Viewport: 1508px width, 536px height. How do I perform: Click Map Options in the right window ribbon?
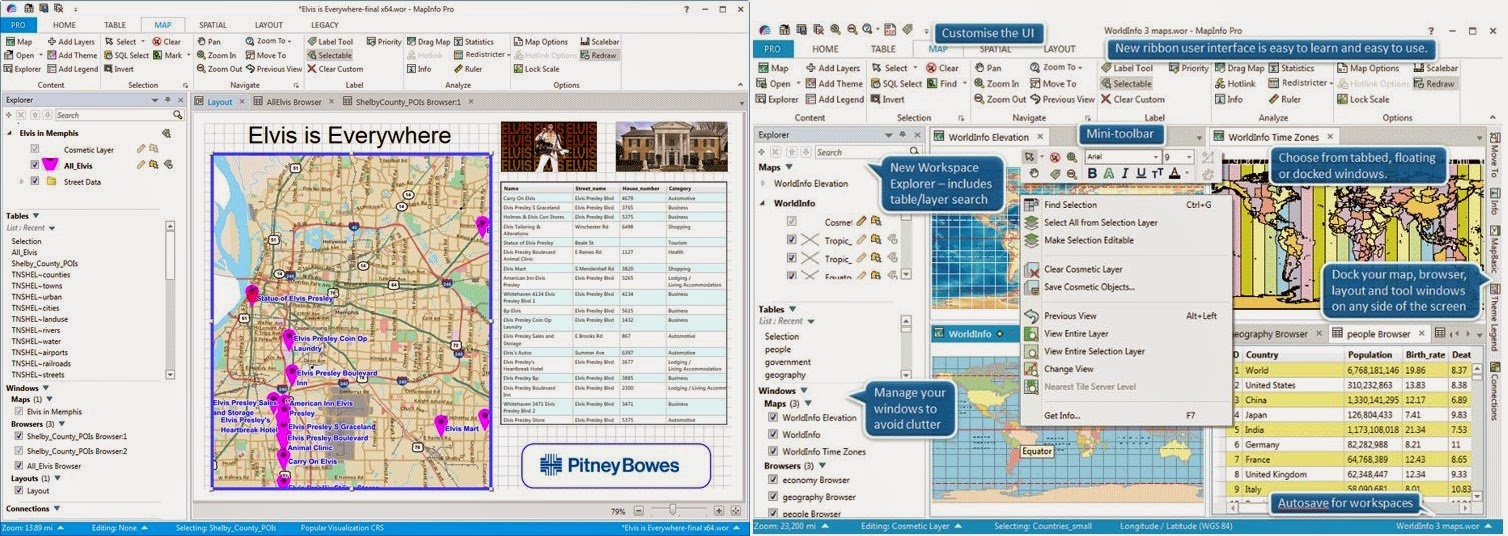click(1366, 68)
